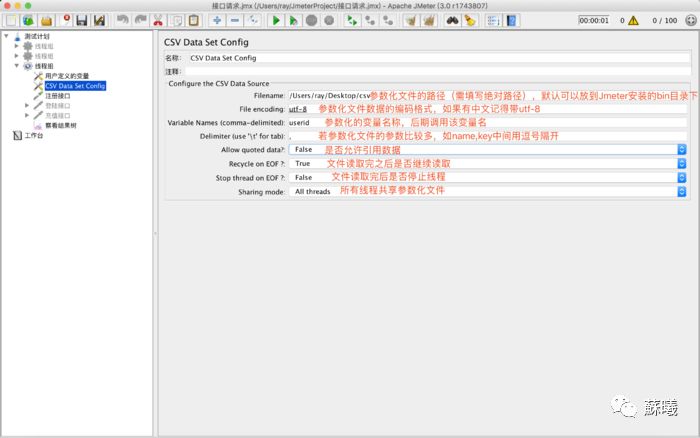Redo the last undone change
Image resolution: width=700 pixels, height=438 pixels.
pos(140,21)
